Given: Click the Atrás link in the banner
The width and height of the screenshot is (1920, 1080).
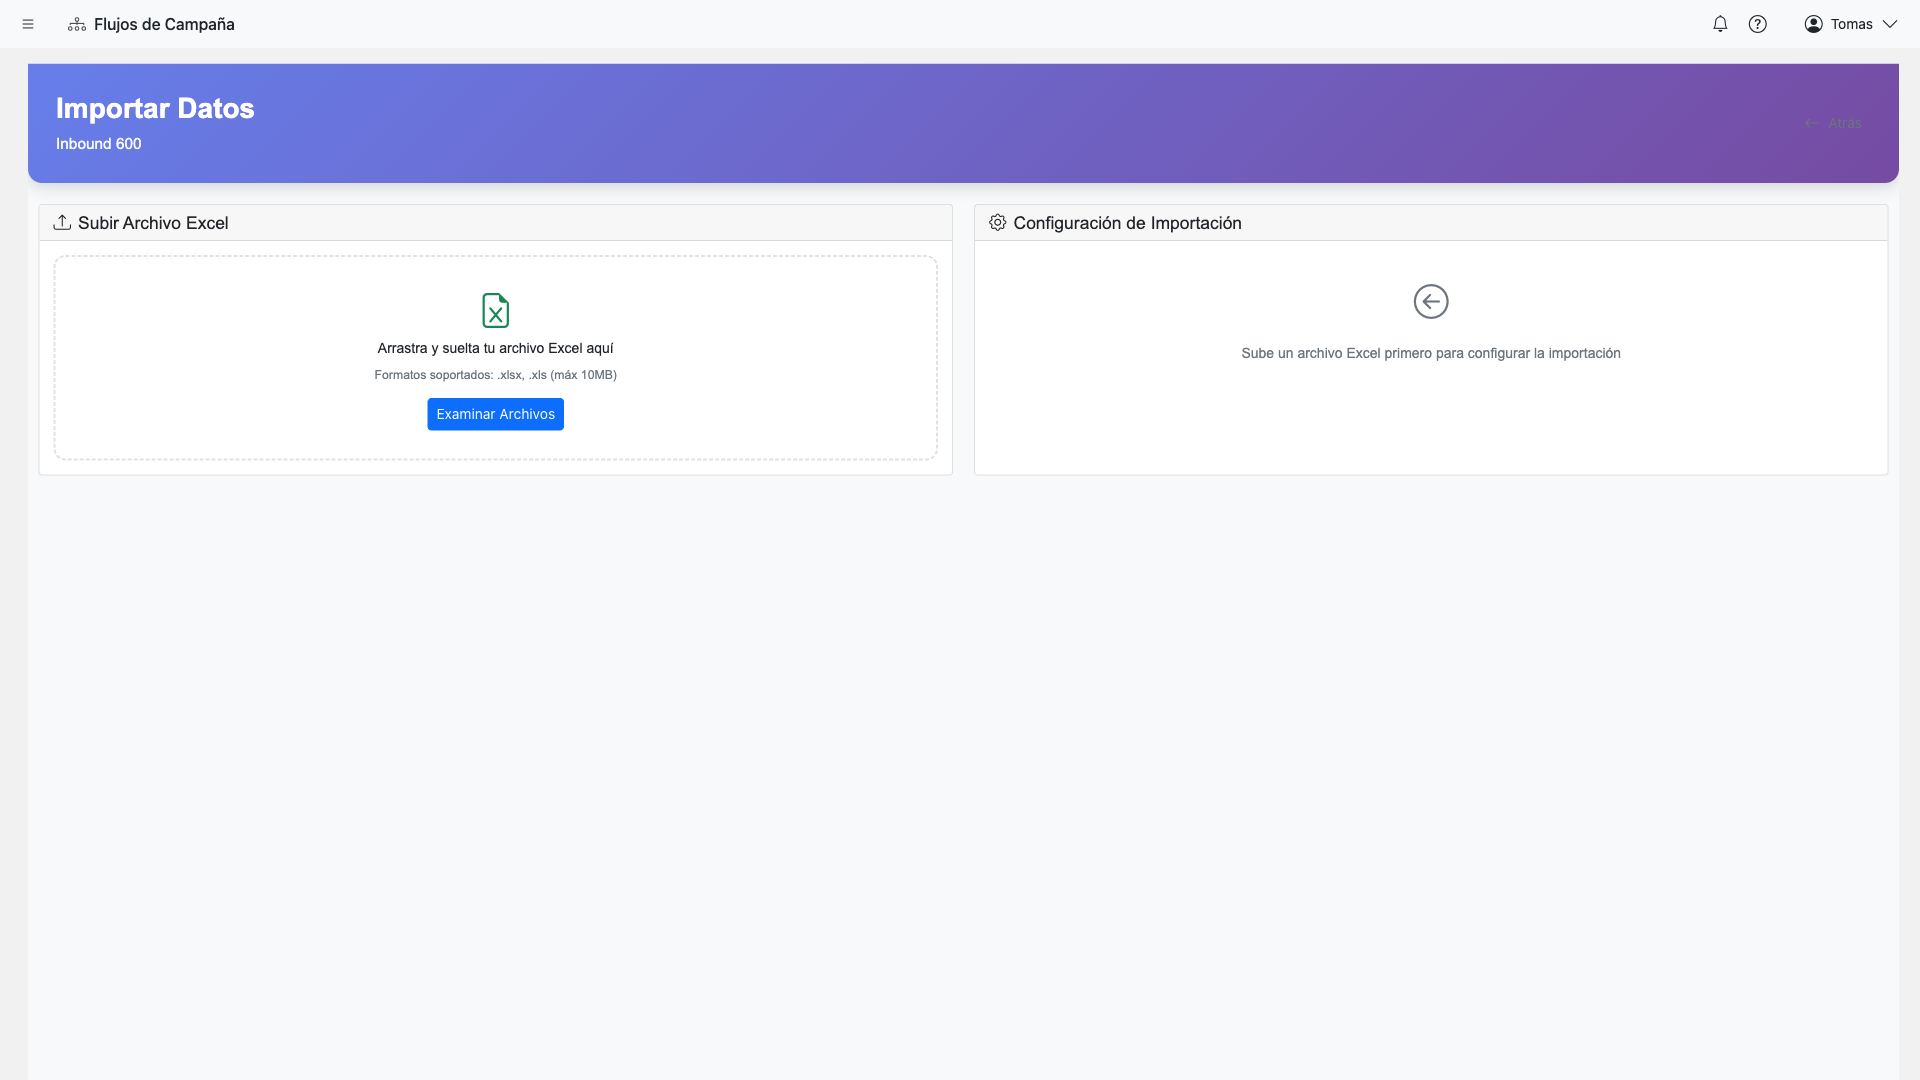Looking at the screenshot, I should (x=1835, y=123).
